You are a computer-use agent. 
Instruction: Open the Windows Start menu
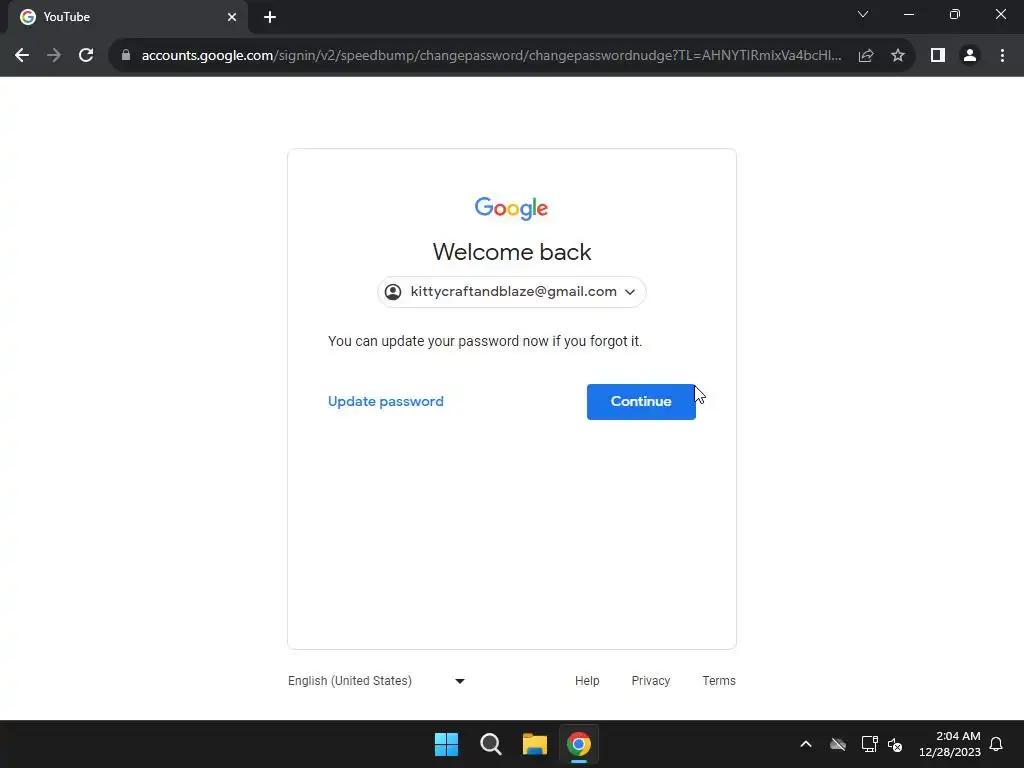pos(447,744)
